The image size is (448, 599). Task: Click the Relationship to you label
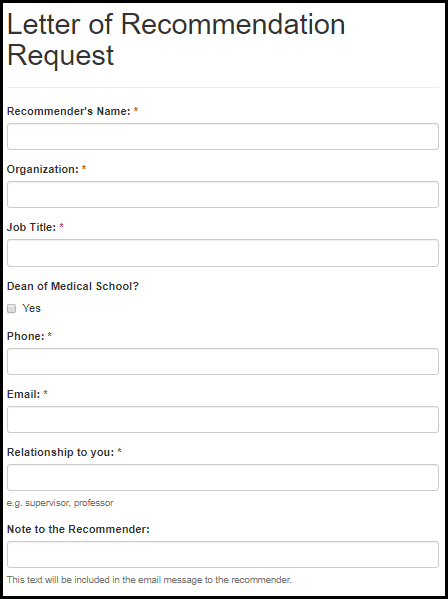pyautogui.click(x=60, y=452)
